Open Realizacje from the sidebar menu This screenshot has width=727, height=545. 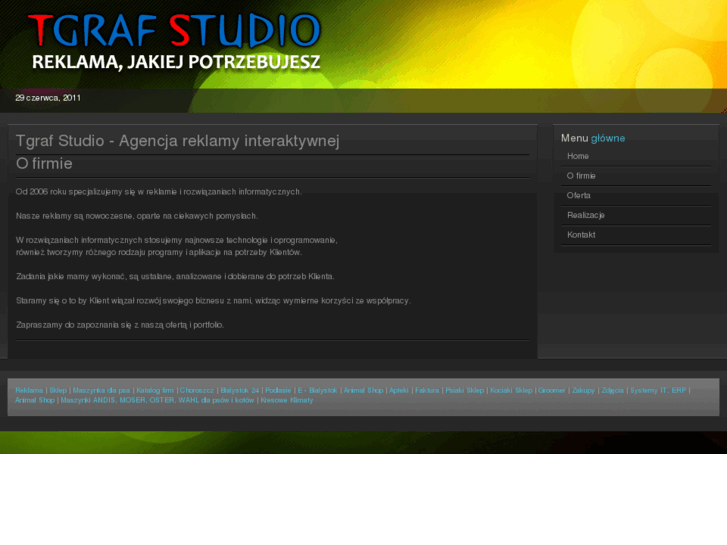(x=586, y=215)
